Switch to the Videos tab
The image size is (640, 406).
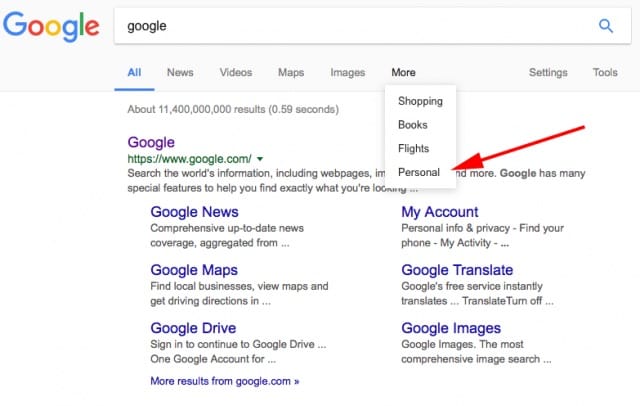coord(236,73)
